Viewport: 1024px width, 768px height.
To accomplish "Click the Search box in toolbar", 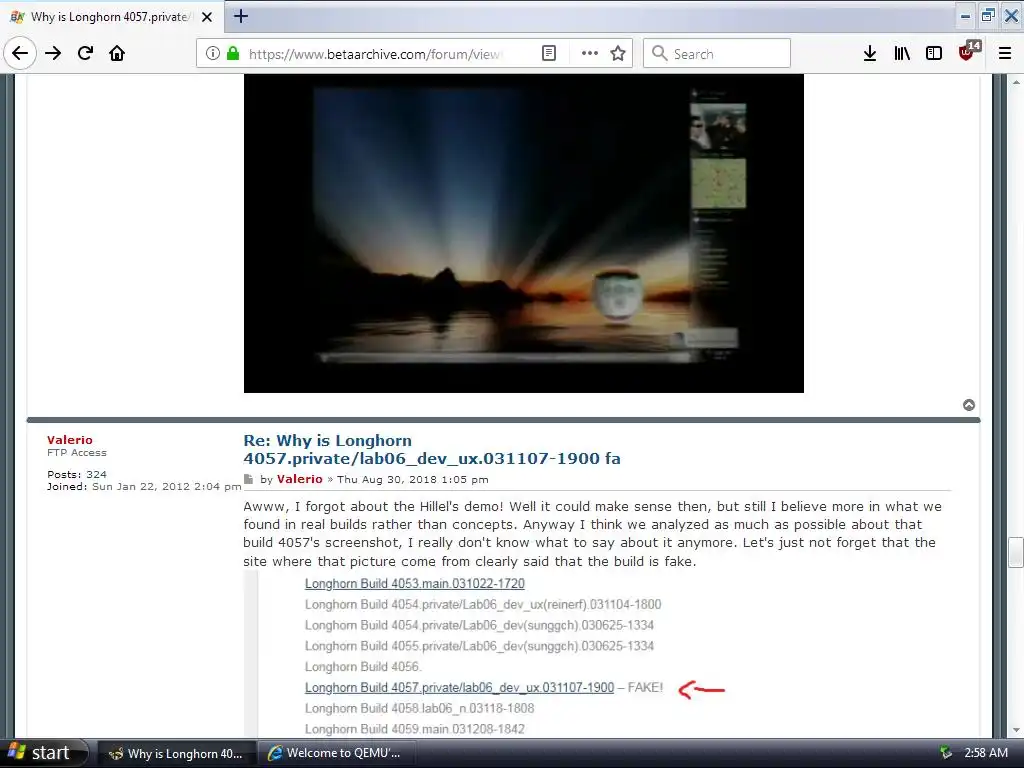I will (x=716, y=54).
